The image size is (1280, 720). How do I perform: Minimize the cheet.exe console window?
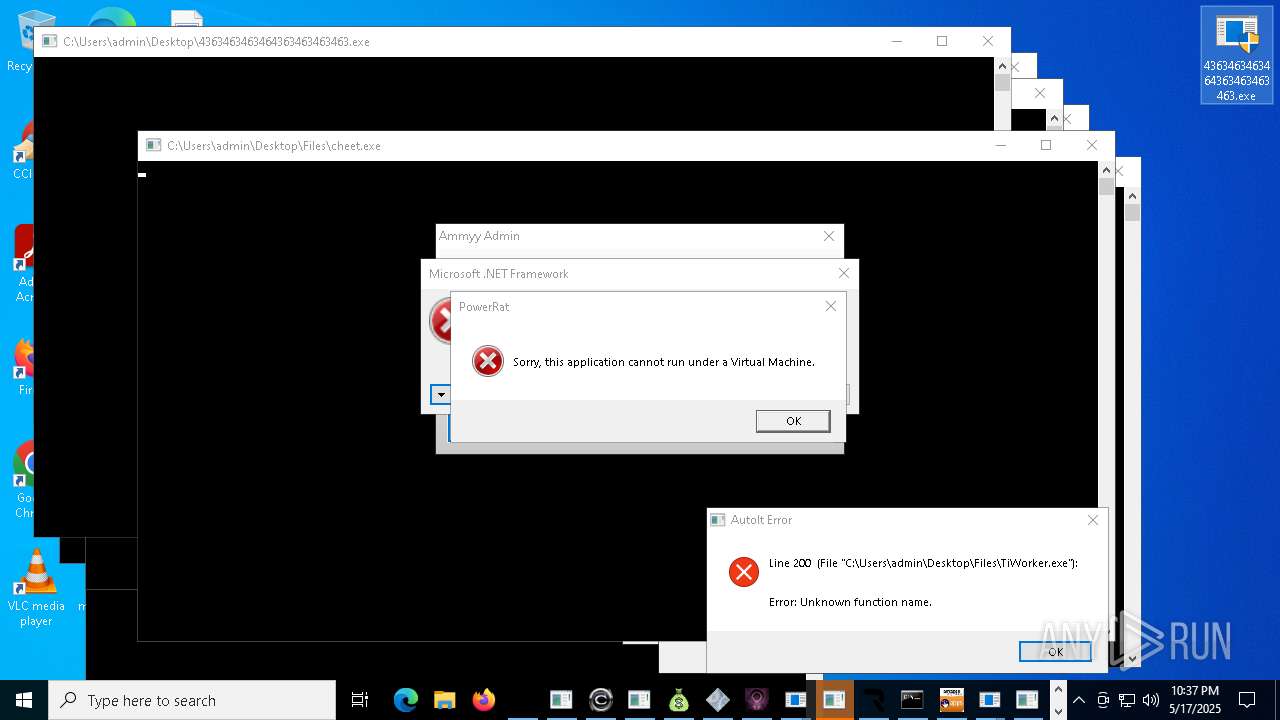click(x=1000, y=145)
